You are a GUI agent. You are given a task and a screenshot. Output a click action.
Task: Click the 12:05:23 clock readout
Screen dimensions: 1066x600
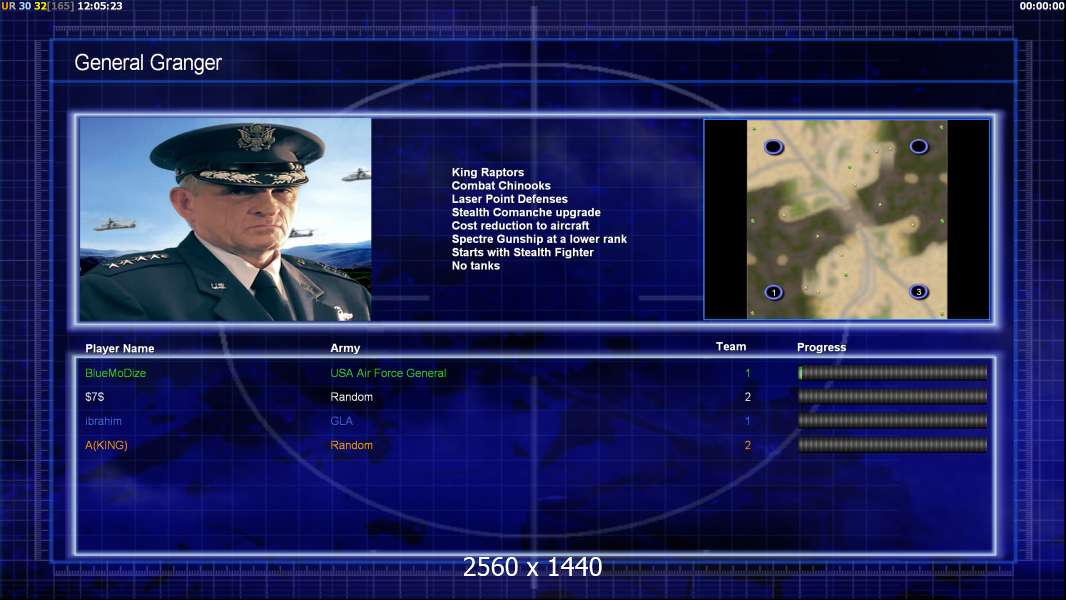coord(100,6)
